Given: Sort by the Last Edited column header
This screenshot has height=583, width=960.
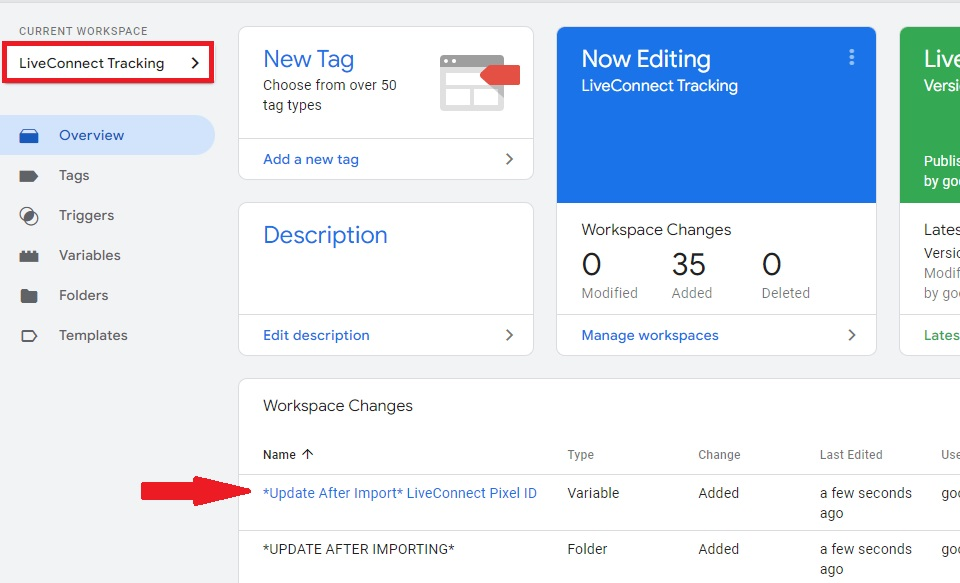Looking at the screenshot, I should coord(851,454).
